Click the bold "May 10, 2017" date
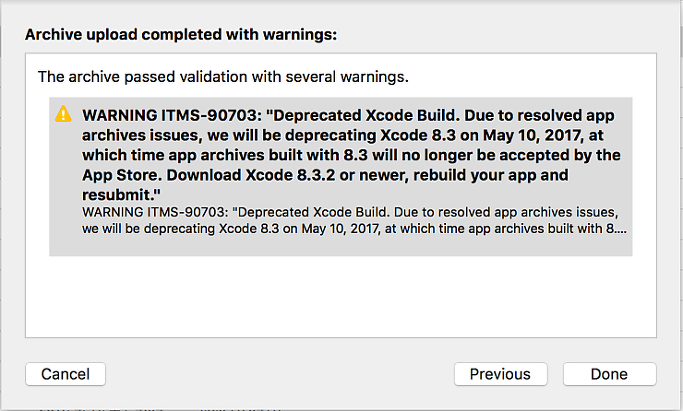Viewport: 683px width, 411px height. 533,135
